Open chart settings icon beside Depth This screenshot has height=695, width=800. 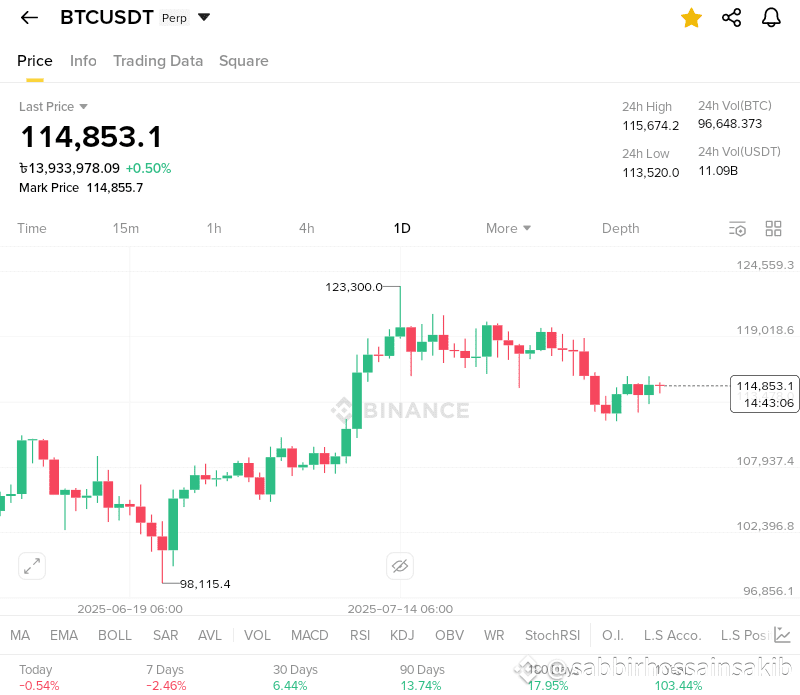tap(737, 229)
